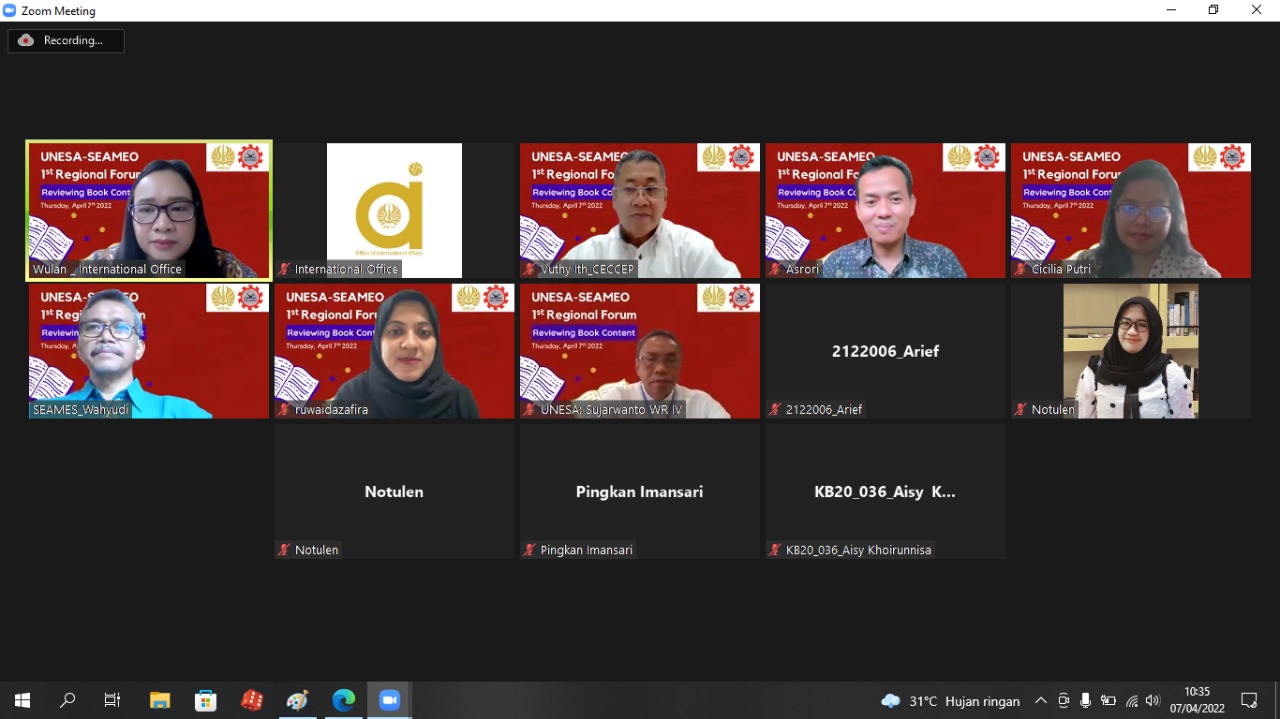Expand the hidden tray icons chevron
The width and height of the screenshot is (1280, 719).
[1040, 701]
